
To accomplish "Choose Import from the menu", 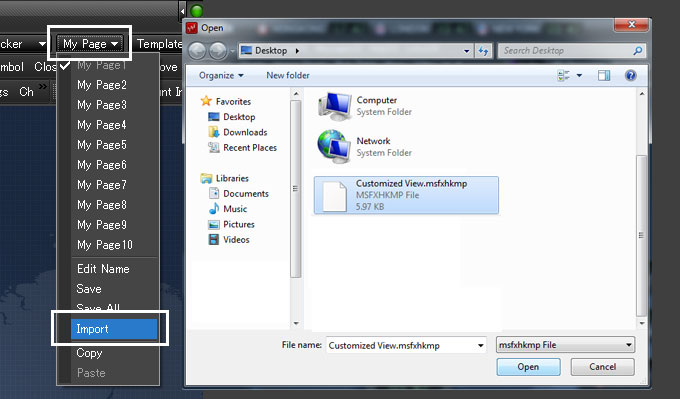I will coord(114,329).
